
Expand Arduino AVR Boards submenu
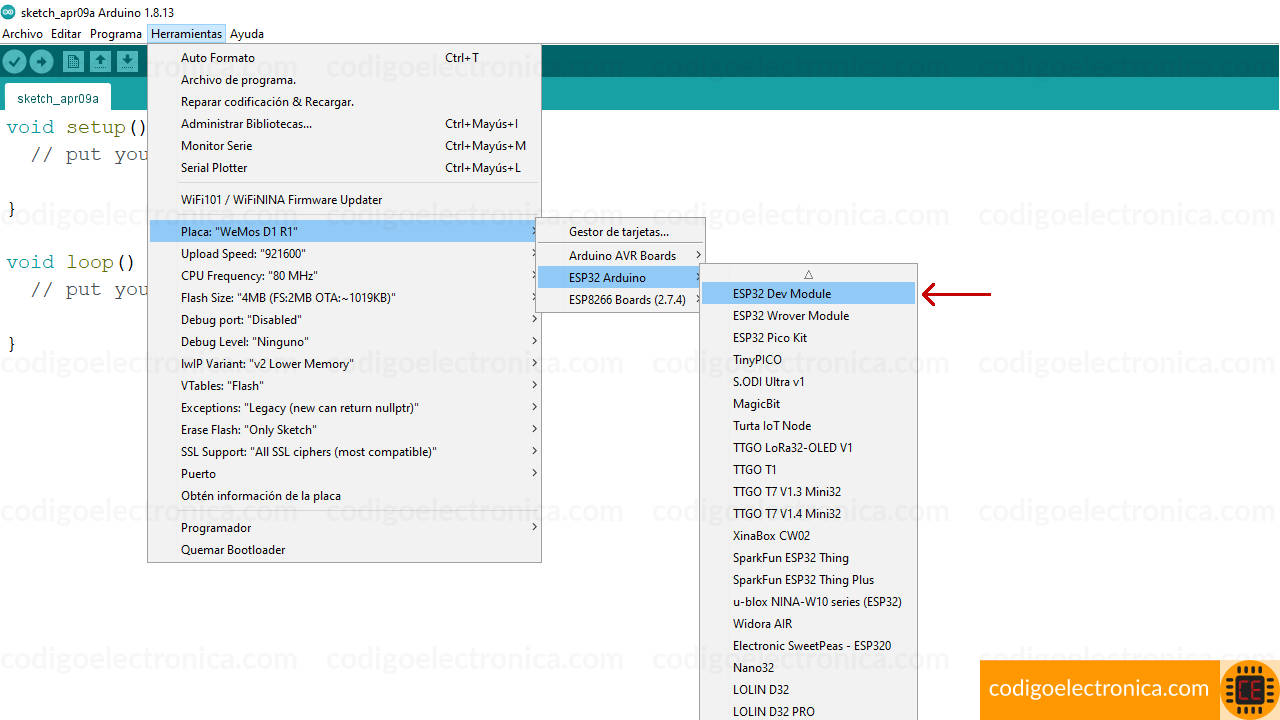click(x=621, y=256)
